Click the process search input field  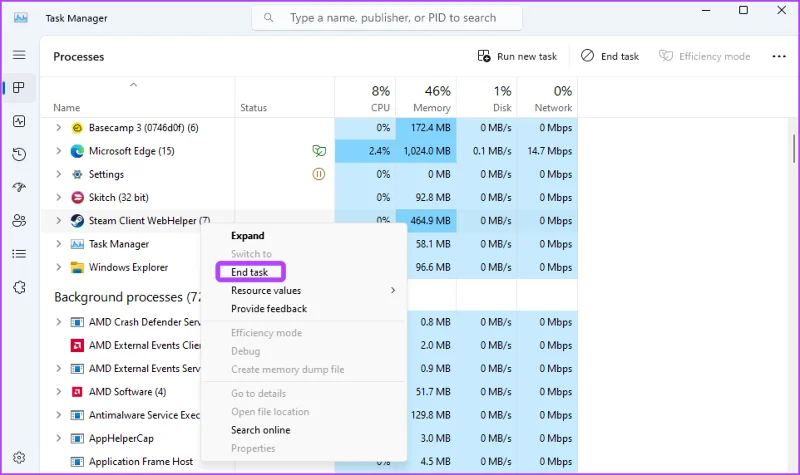(x=387, y=18)
